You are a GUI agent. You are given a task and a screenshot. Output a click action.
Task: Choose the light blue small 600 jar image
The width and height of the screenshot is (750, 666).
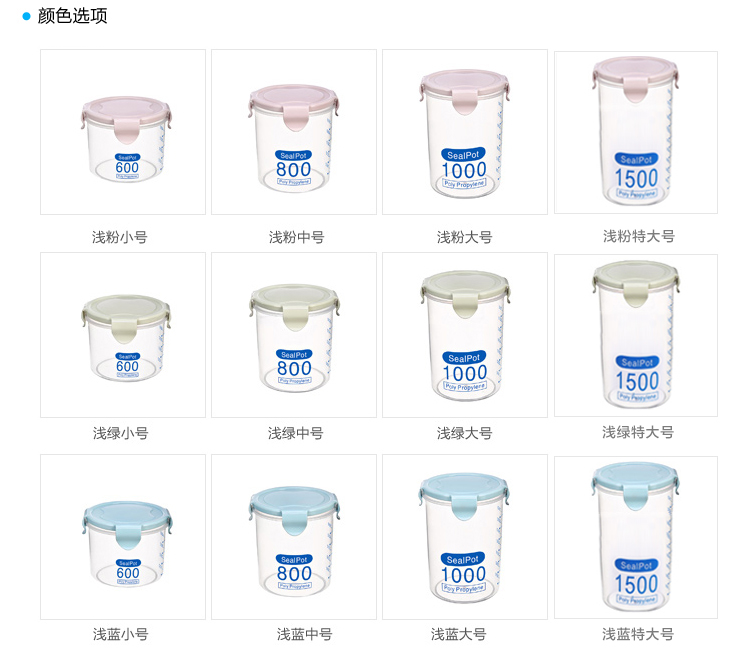(123, 537)
